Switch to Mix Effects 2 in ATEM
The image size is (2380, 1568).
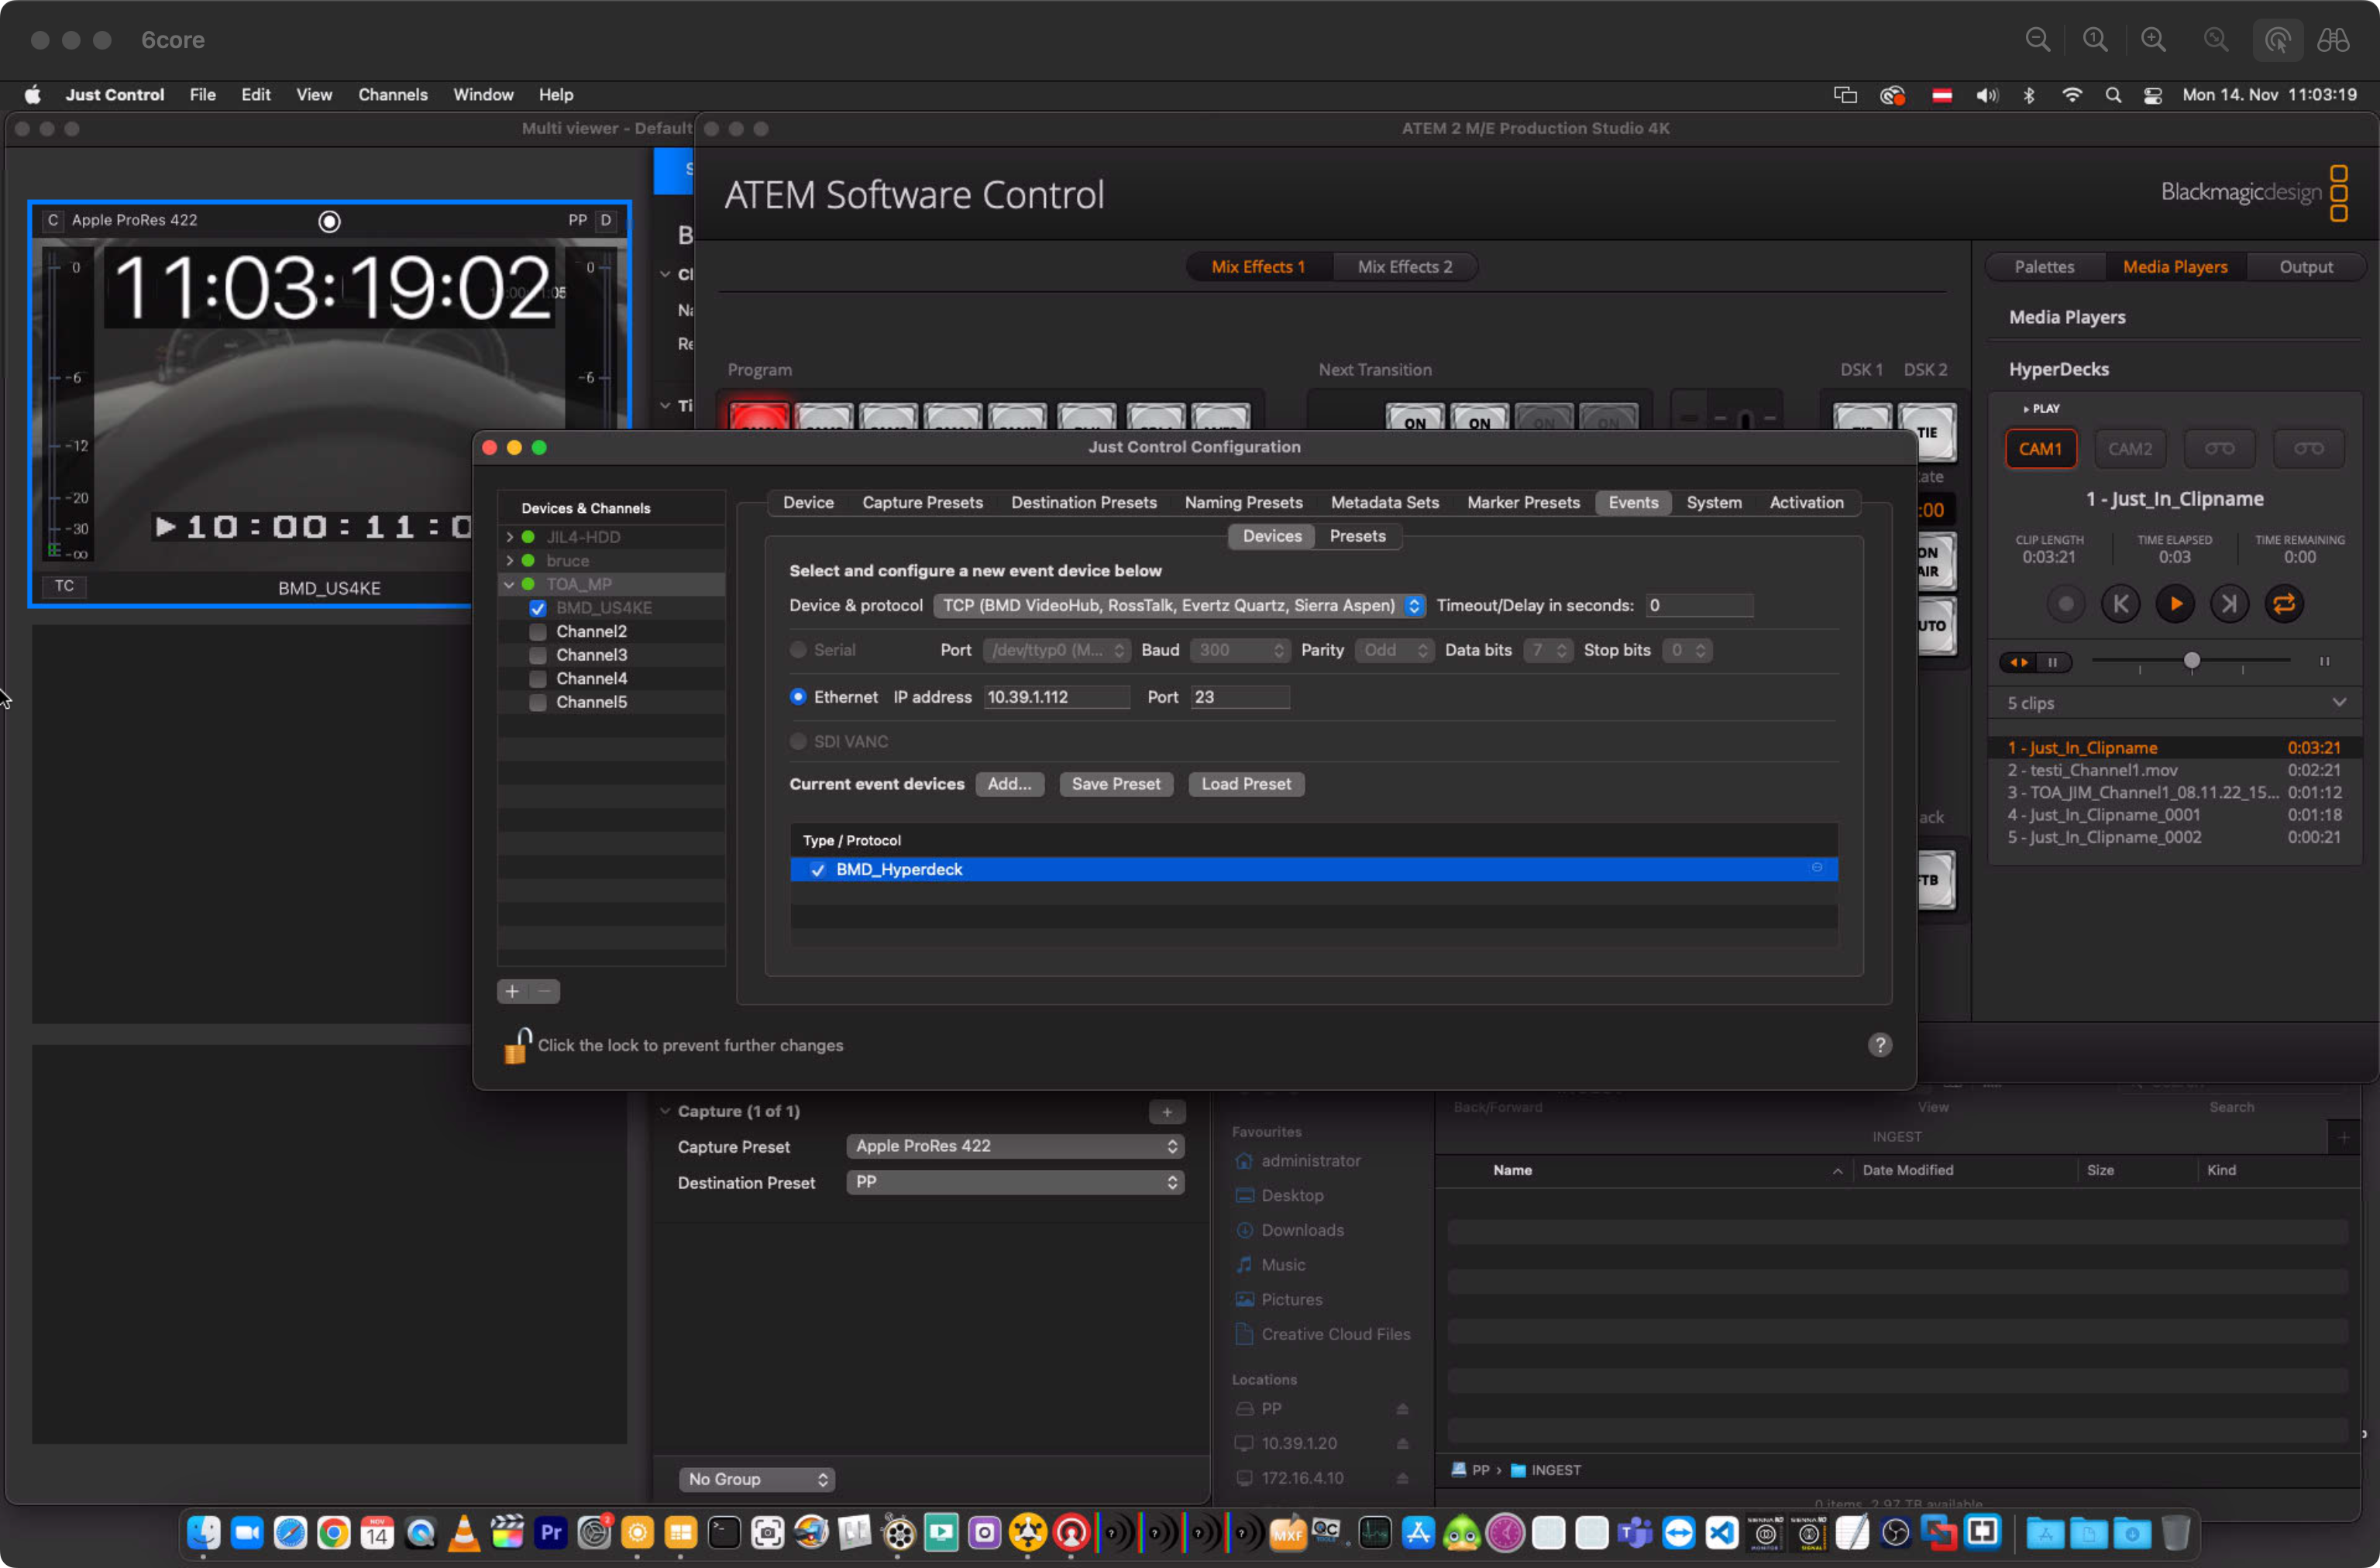click(x=1404, y=267)
